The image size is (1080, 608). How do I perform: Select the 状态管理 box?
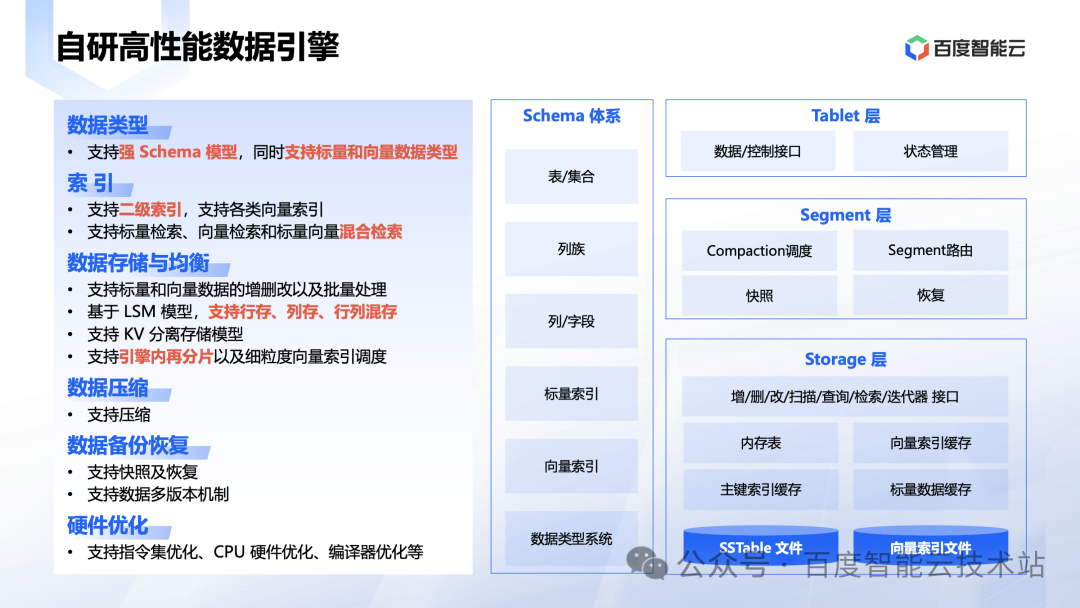click(931, 151)
